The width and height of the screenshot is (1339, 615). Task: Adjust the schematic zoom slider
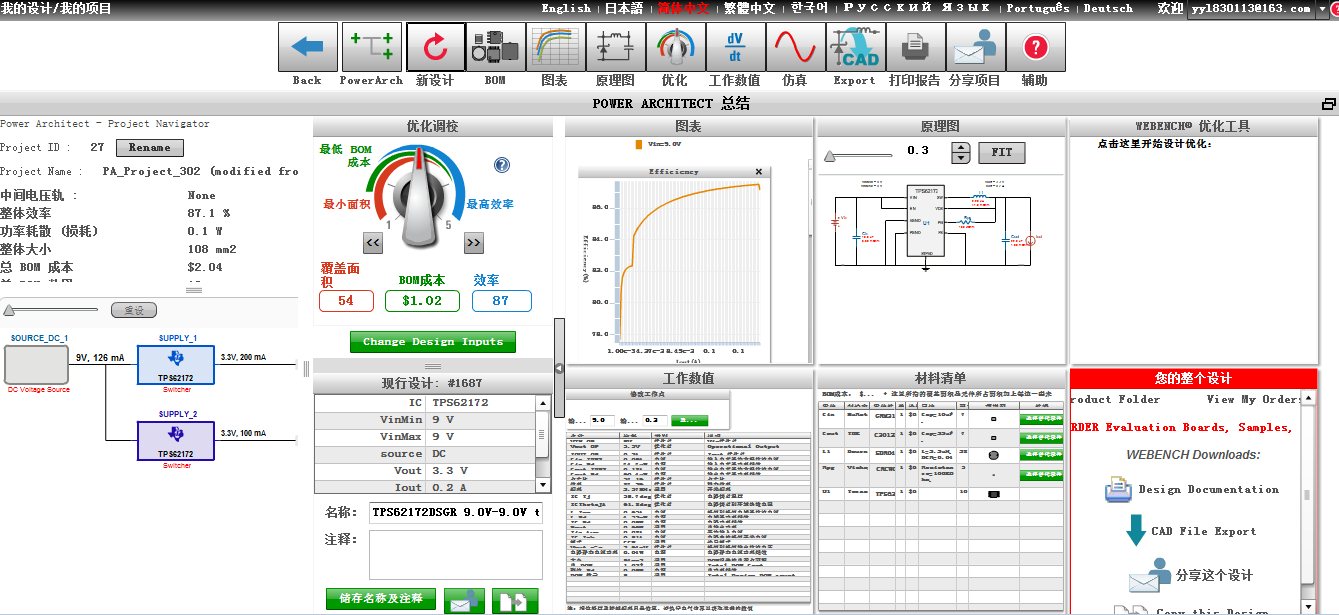tap(860, 154)
